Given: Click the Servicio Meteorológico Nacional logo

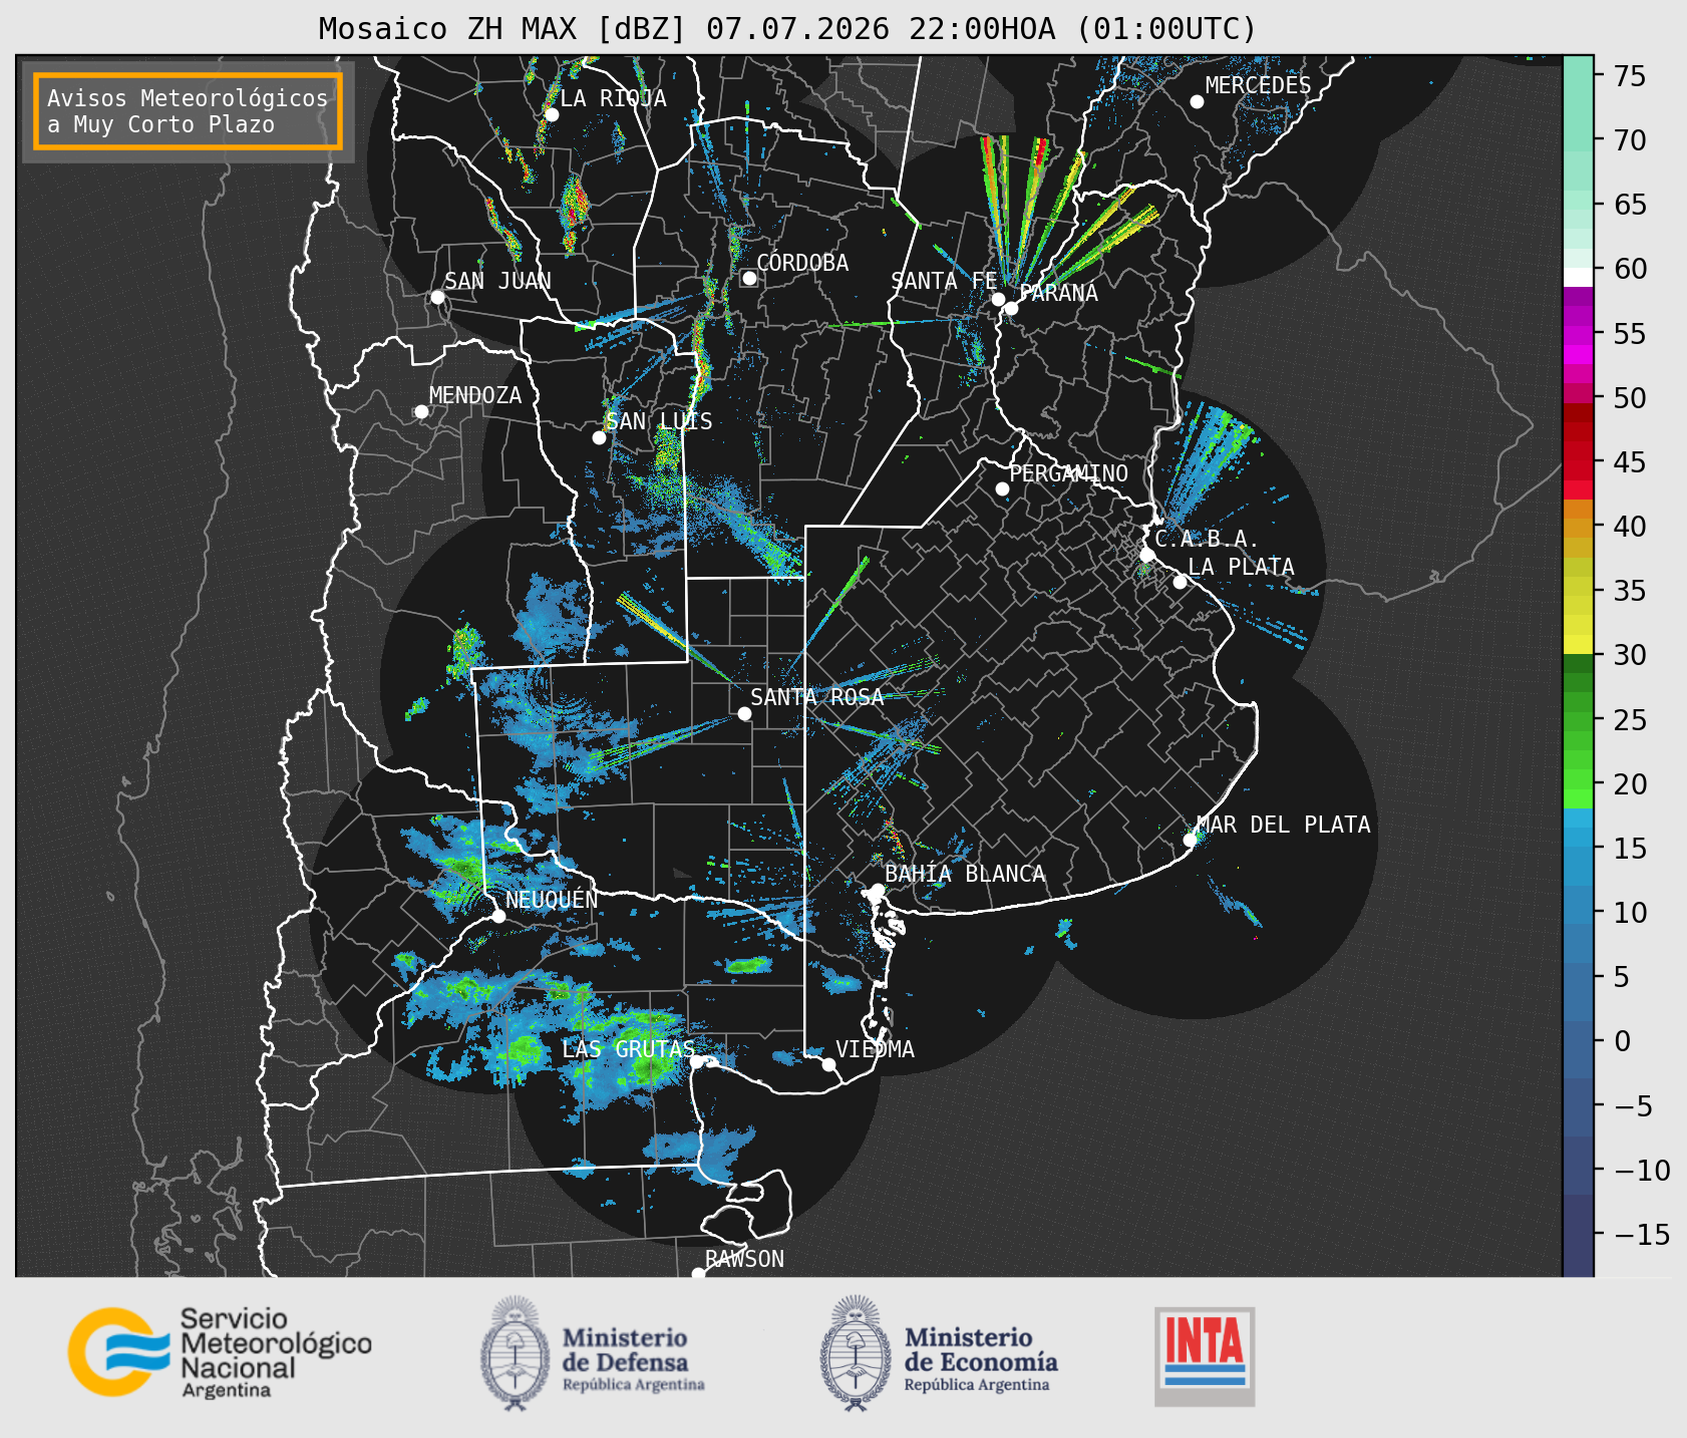Looking at the screenshot, I should (219, 1352).
